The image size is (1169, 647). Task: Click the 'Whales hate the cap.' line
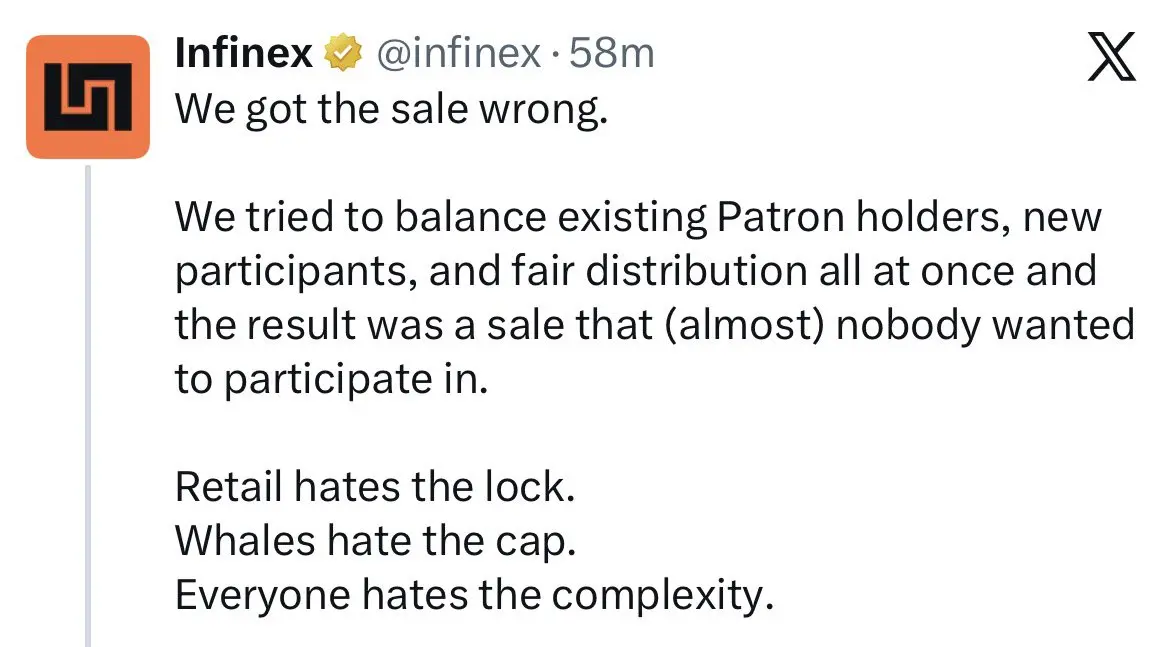(376, 542)
